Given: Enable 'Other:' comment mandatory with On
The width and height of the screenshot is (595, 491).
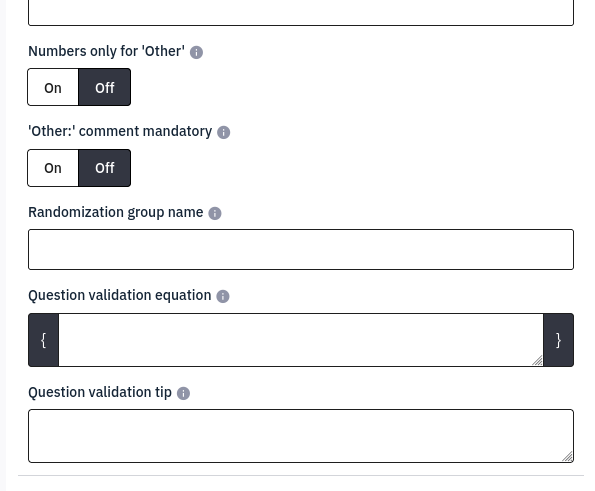Looking at the screenshot, I should [53, 168].
